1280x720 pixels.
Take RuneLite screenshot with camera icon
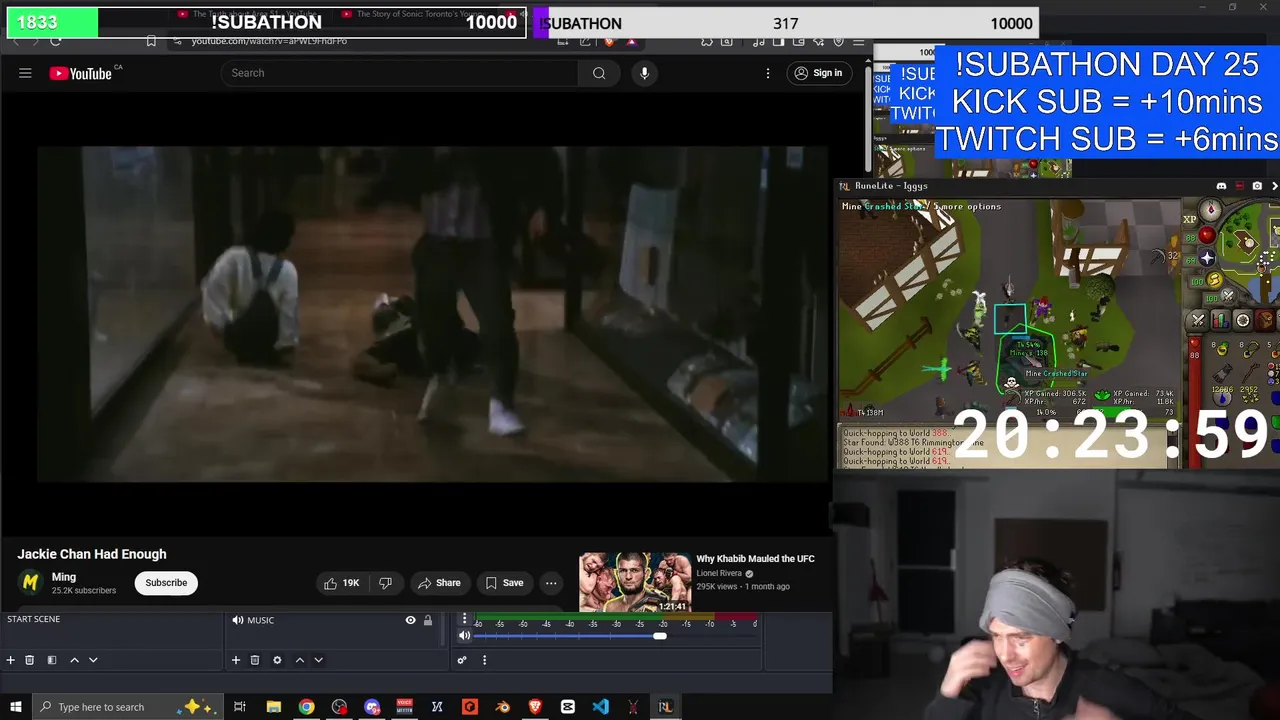pos(1257,186)
